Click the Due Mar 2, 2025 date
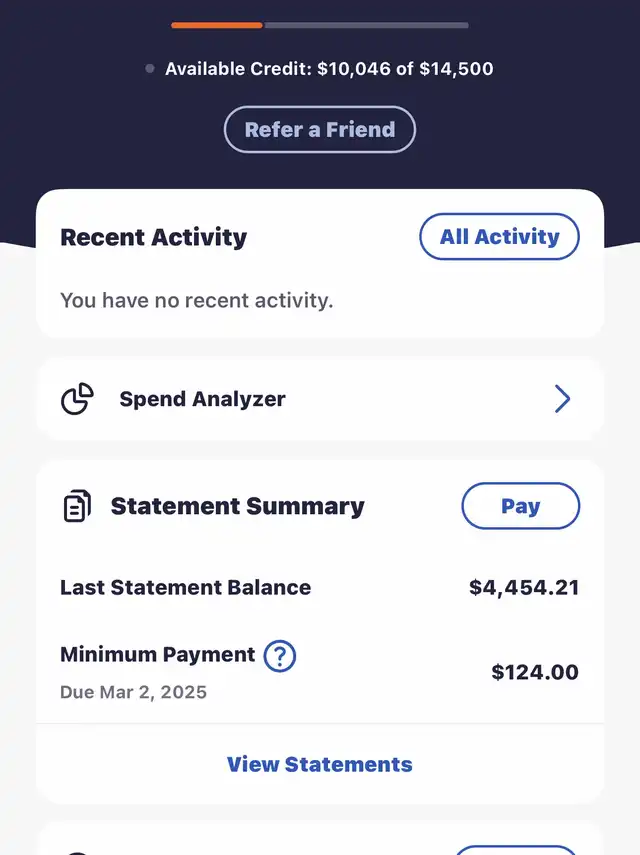 coord(134,692)
